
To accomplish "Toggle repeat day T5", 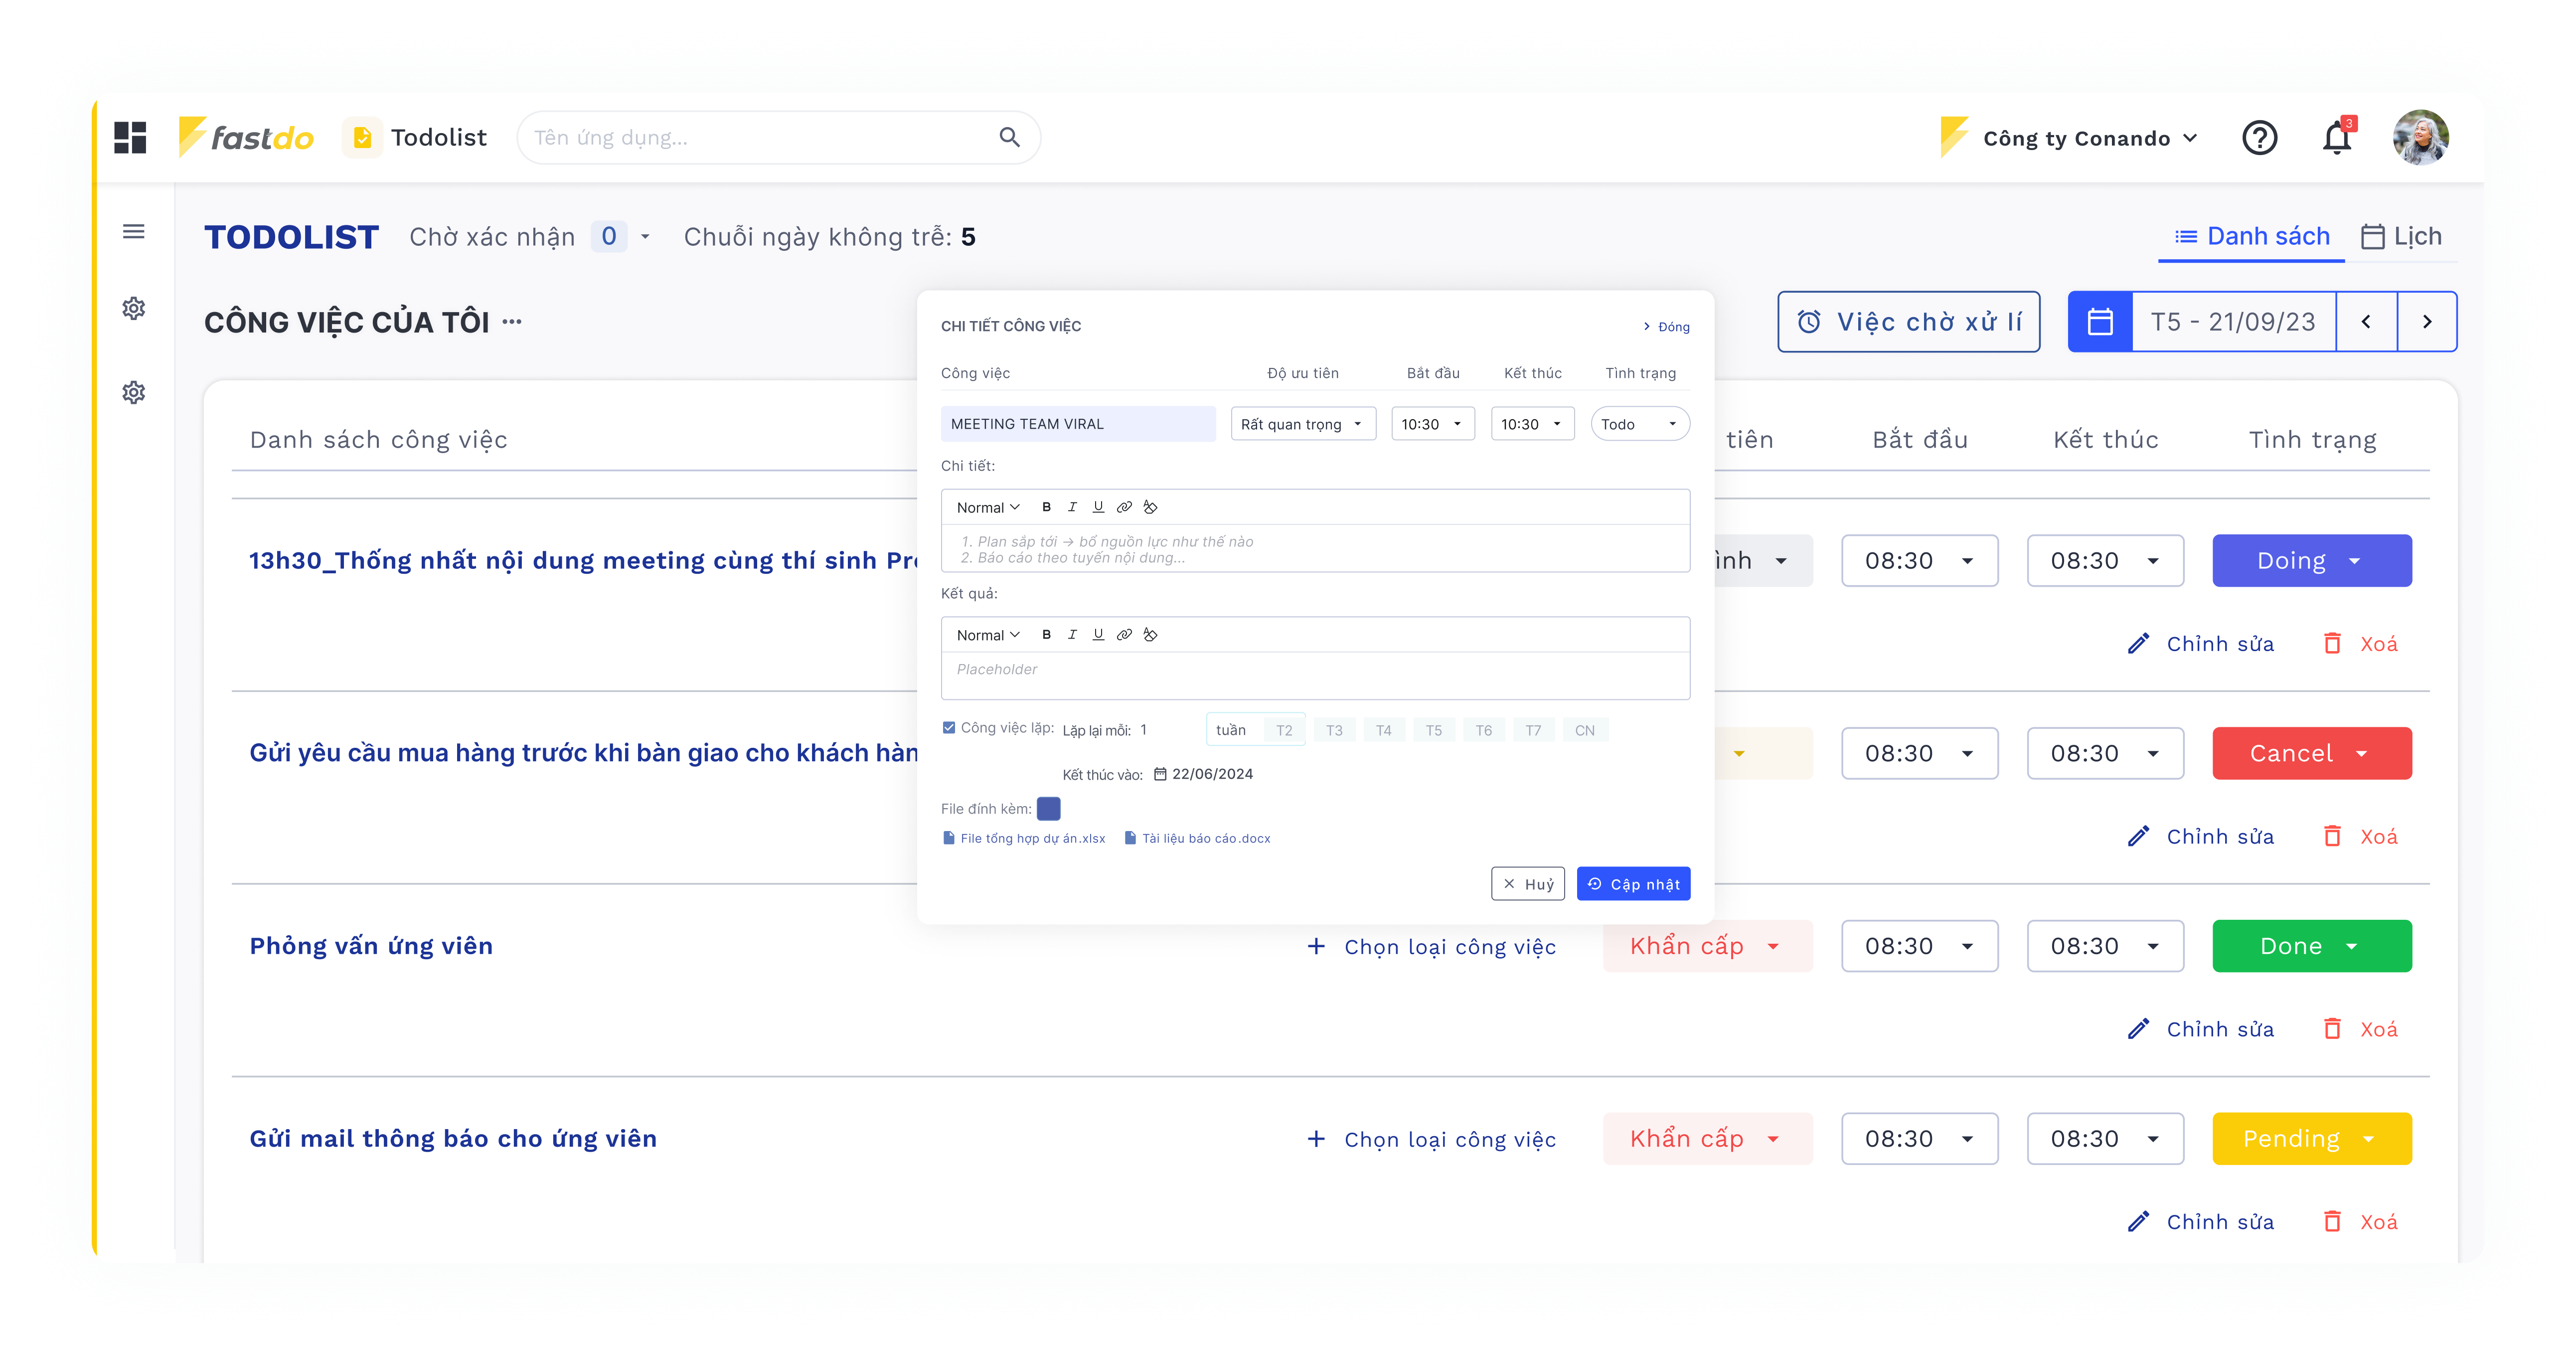I will pyautogui.click(x=1433, y=730).
